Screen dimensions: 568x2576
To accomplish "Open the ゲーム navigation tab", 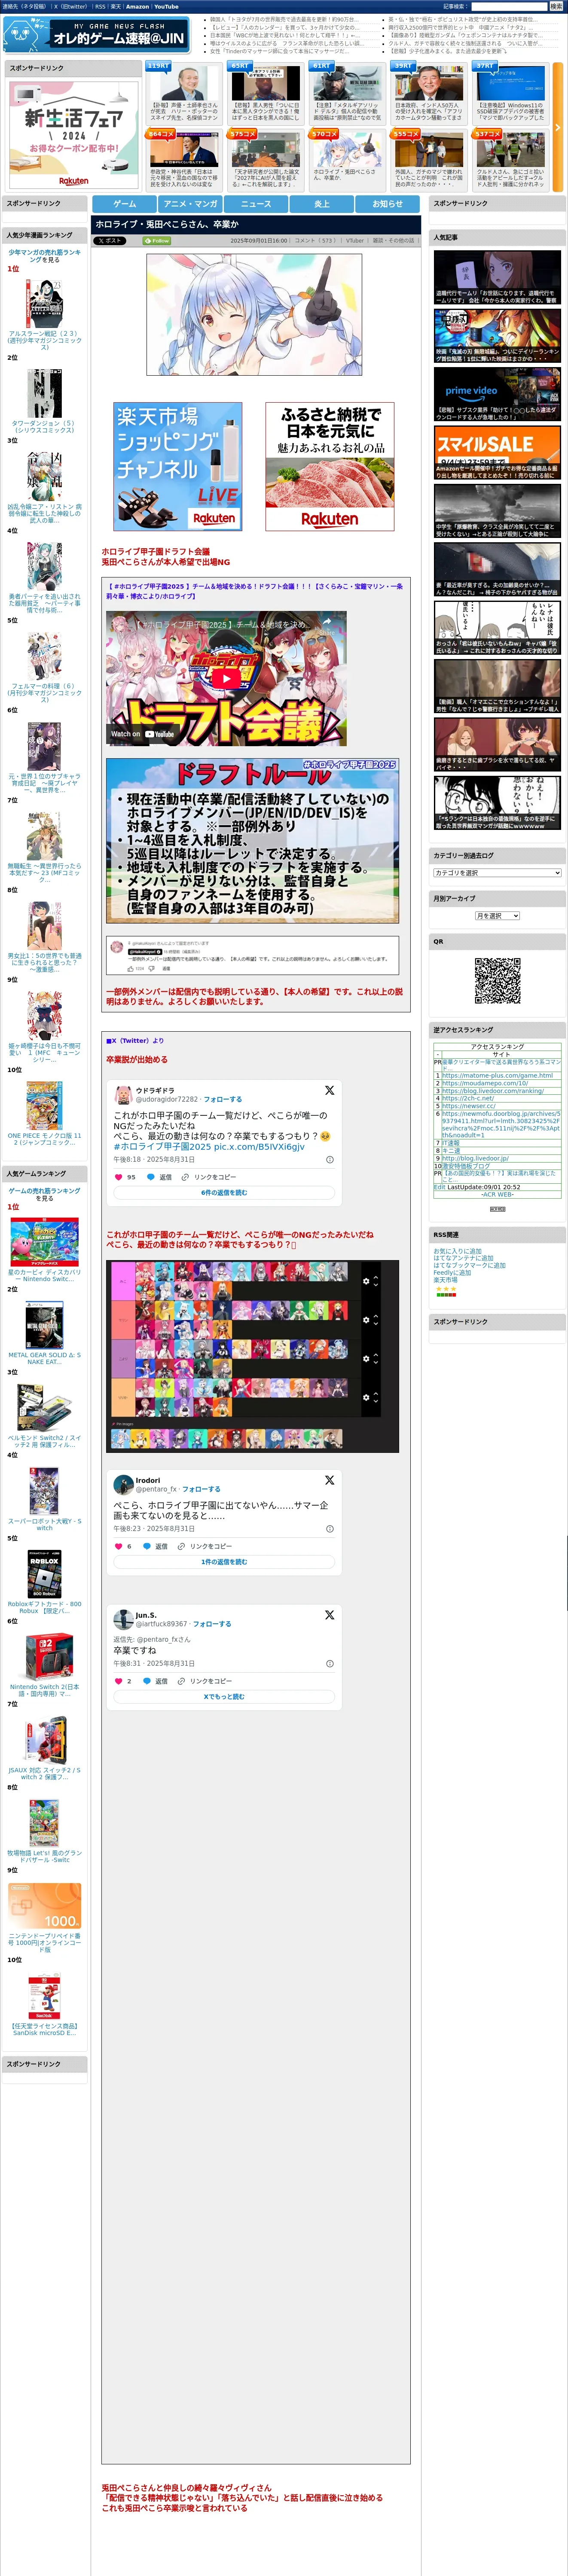I will pyautogui.click(x=125, y=204).
